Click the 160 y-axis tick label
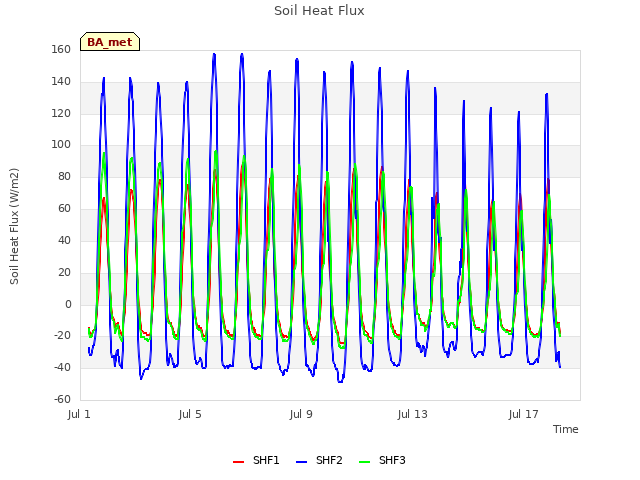The height and width of the screenshot is (480, 640). [61, 50]
